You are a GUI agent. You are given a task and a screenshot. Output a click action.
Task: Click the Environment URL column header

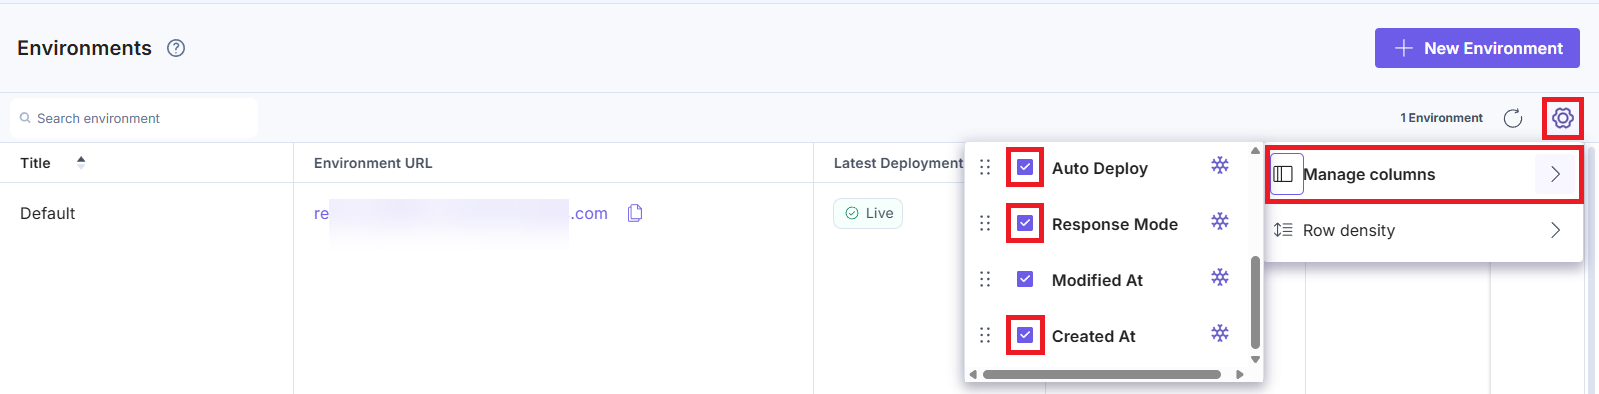tap(373, 163)
